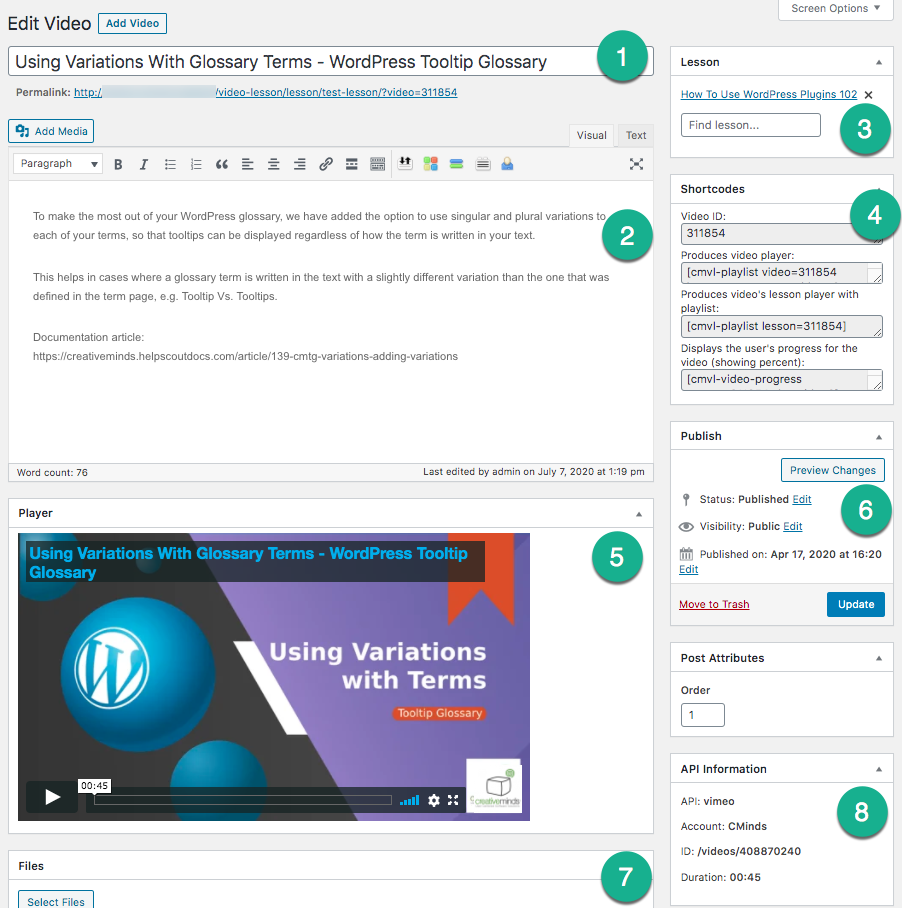902x908 pixels.
Task: Edit the Public visibility
Action: click(793, 526)
